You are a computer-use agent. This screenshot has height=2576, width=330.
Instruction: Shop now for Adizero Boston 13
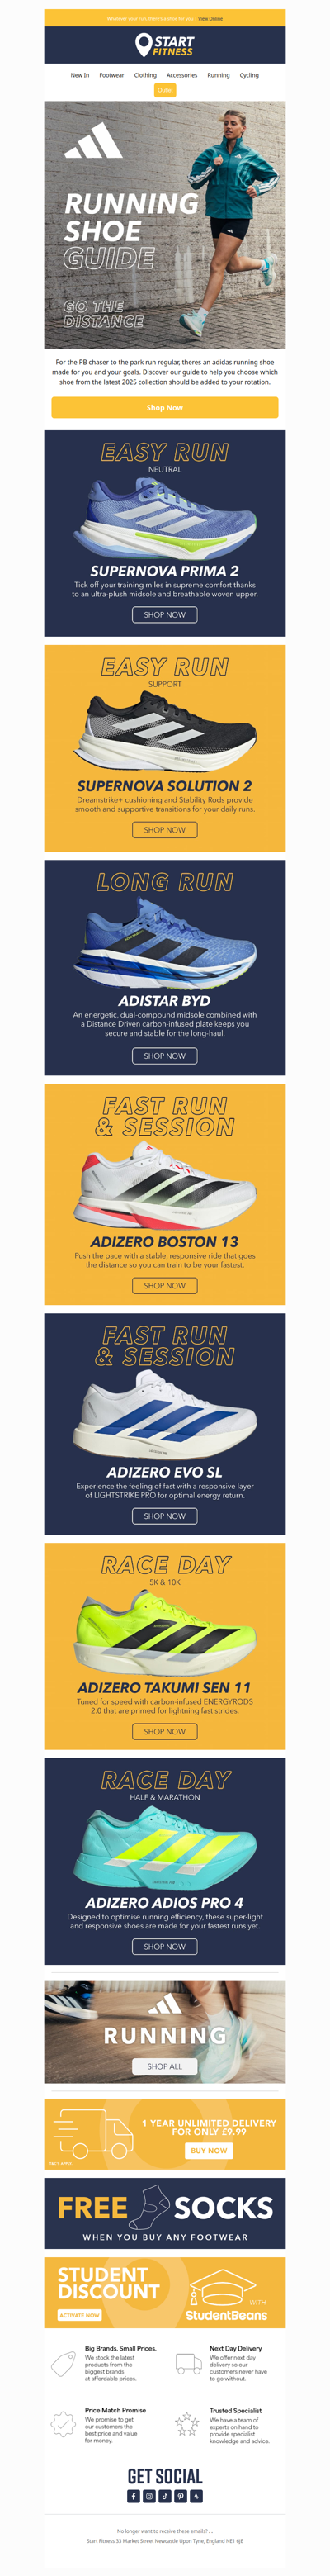click(x=165, y=1285)
